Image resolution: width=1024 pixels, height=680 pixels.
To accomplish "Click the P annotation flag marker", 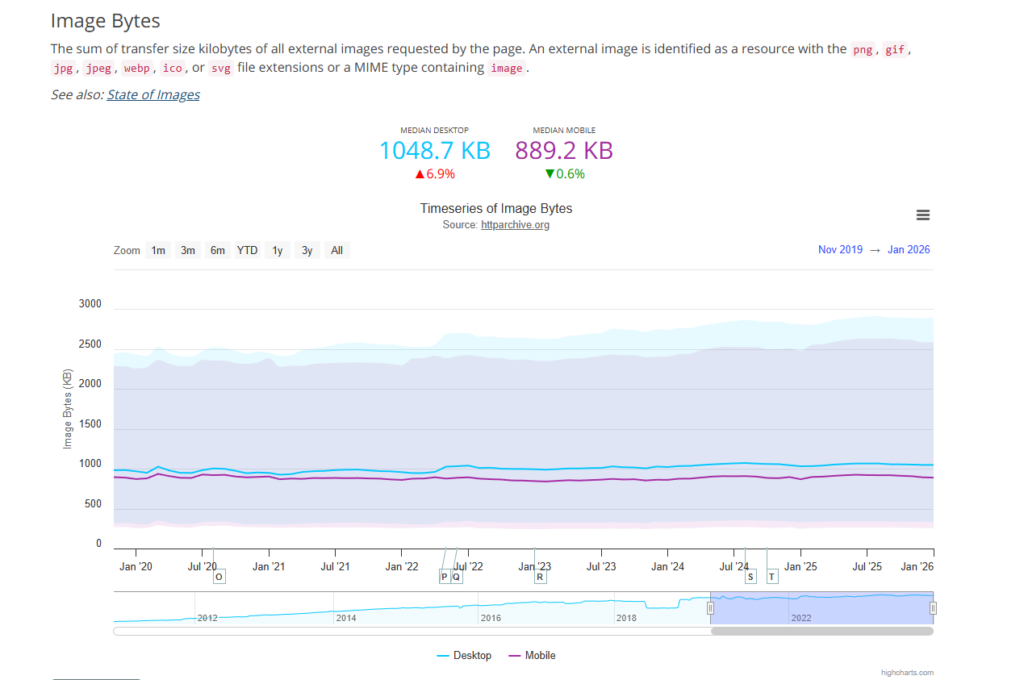I will [x=444, y=576].
